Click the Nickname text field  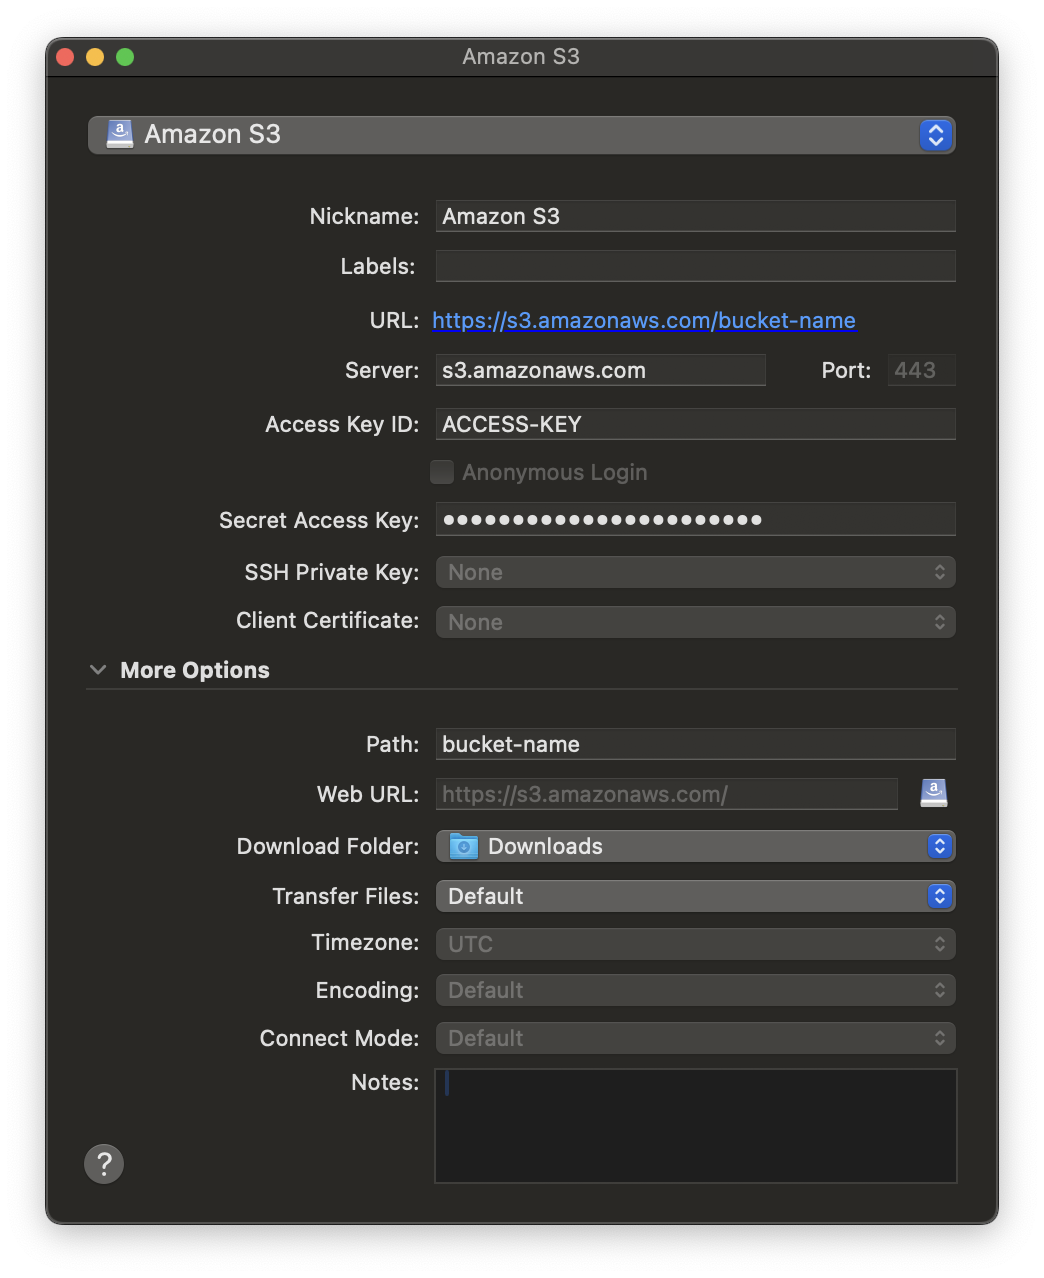[x=695, y=216]
